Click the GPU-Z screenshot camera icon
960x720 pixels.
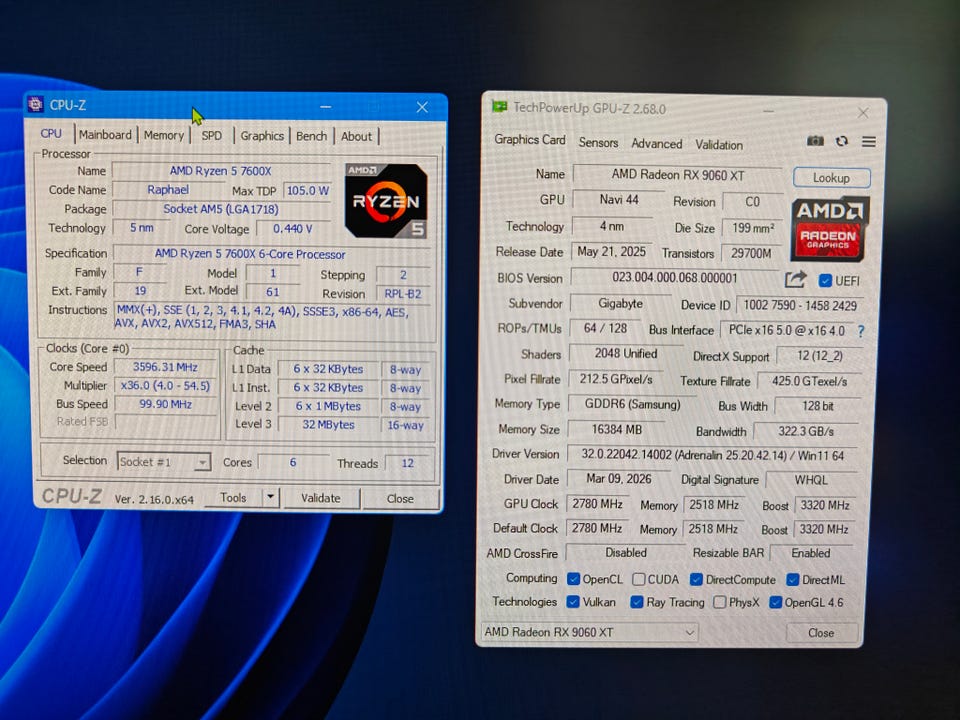pyautogui.click(x=815, y=141)
